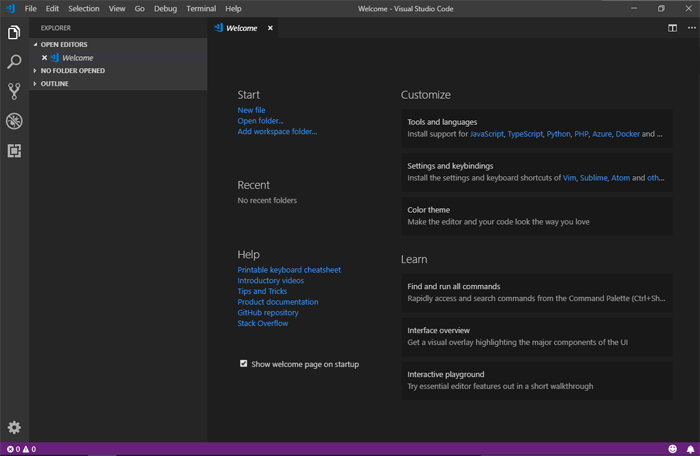Screen dimensions: 700x456
Task: Click the smiley feedback icon
Action: pos(672,450)
